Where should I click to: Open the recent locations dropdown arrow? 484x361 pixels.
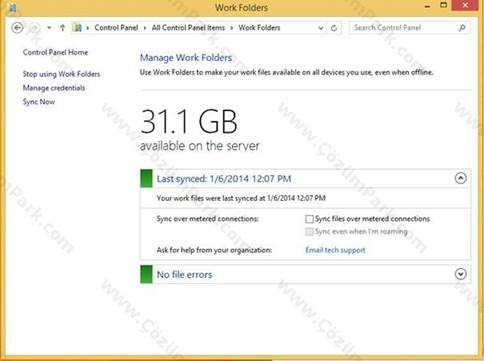click(49, 28)
